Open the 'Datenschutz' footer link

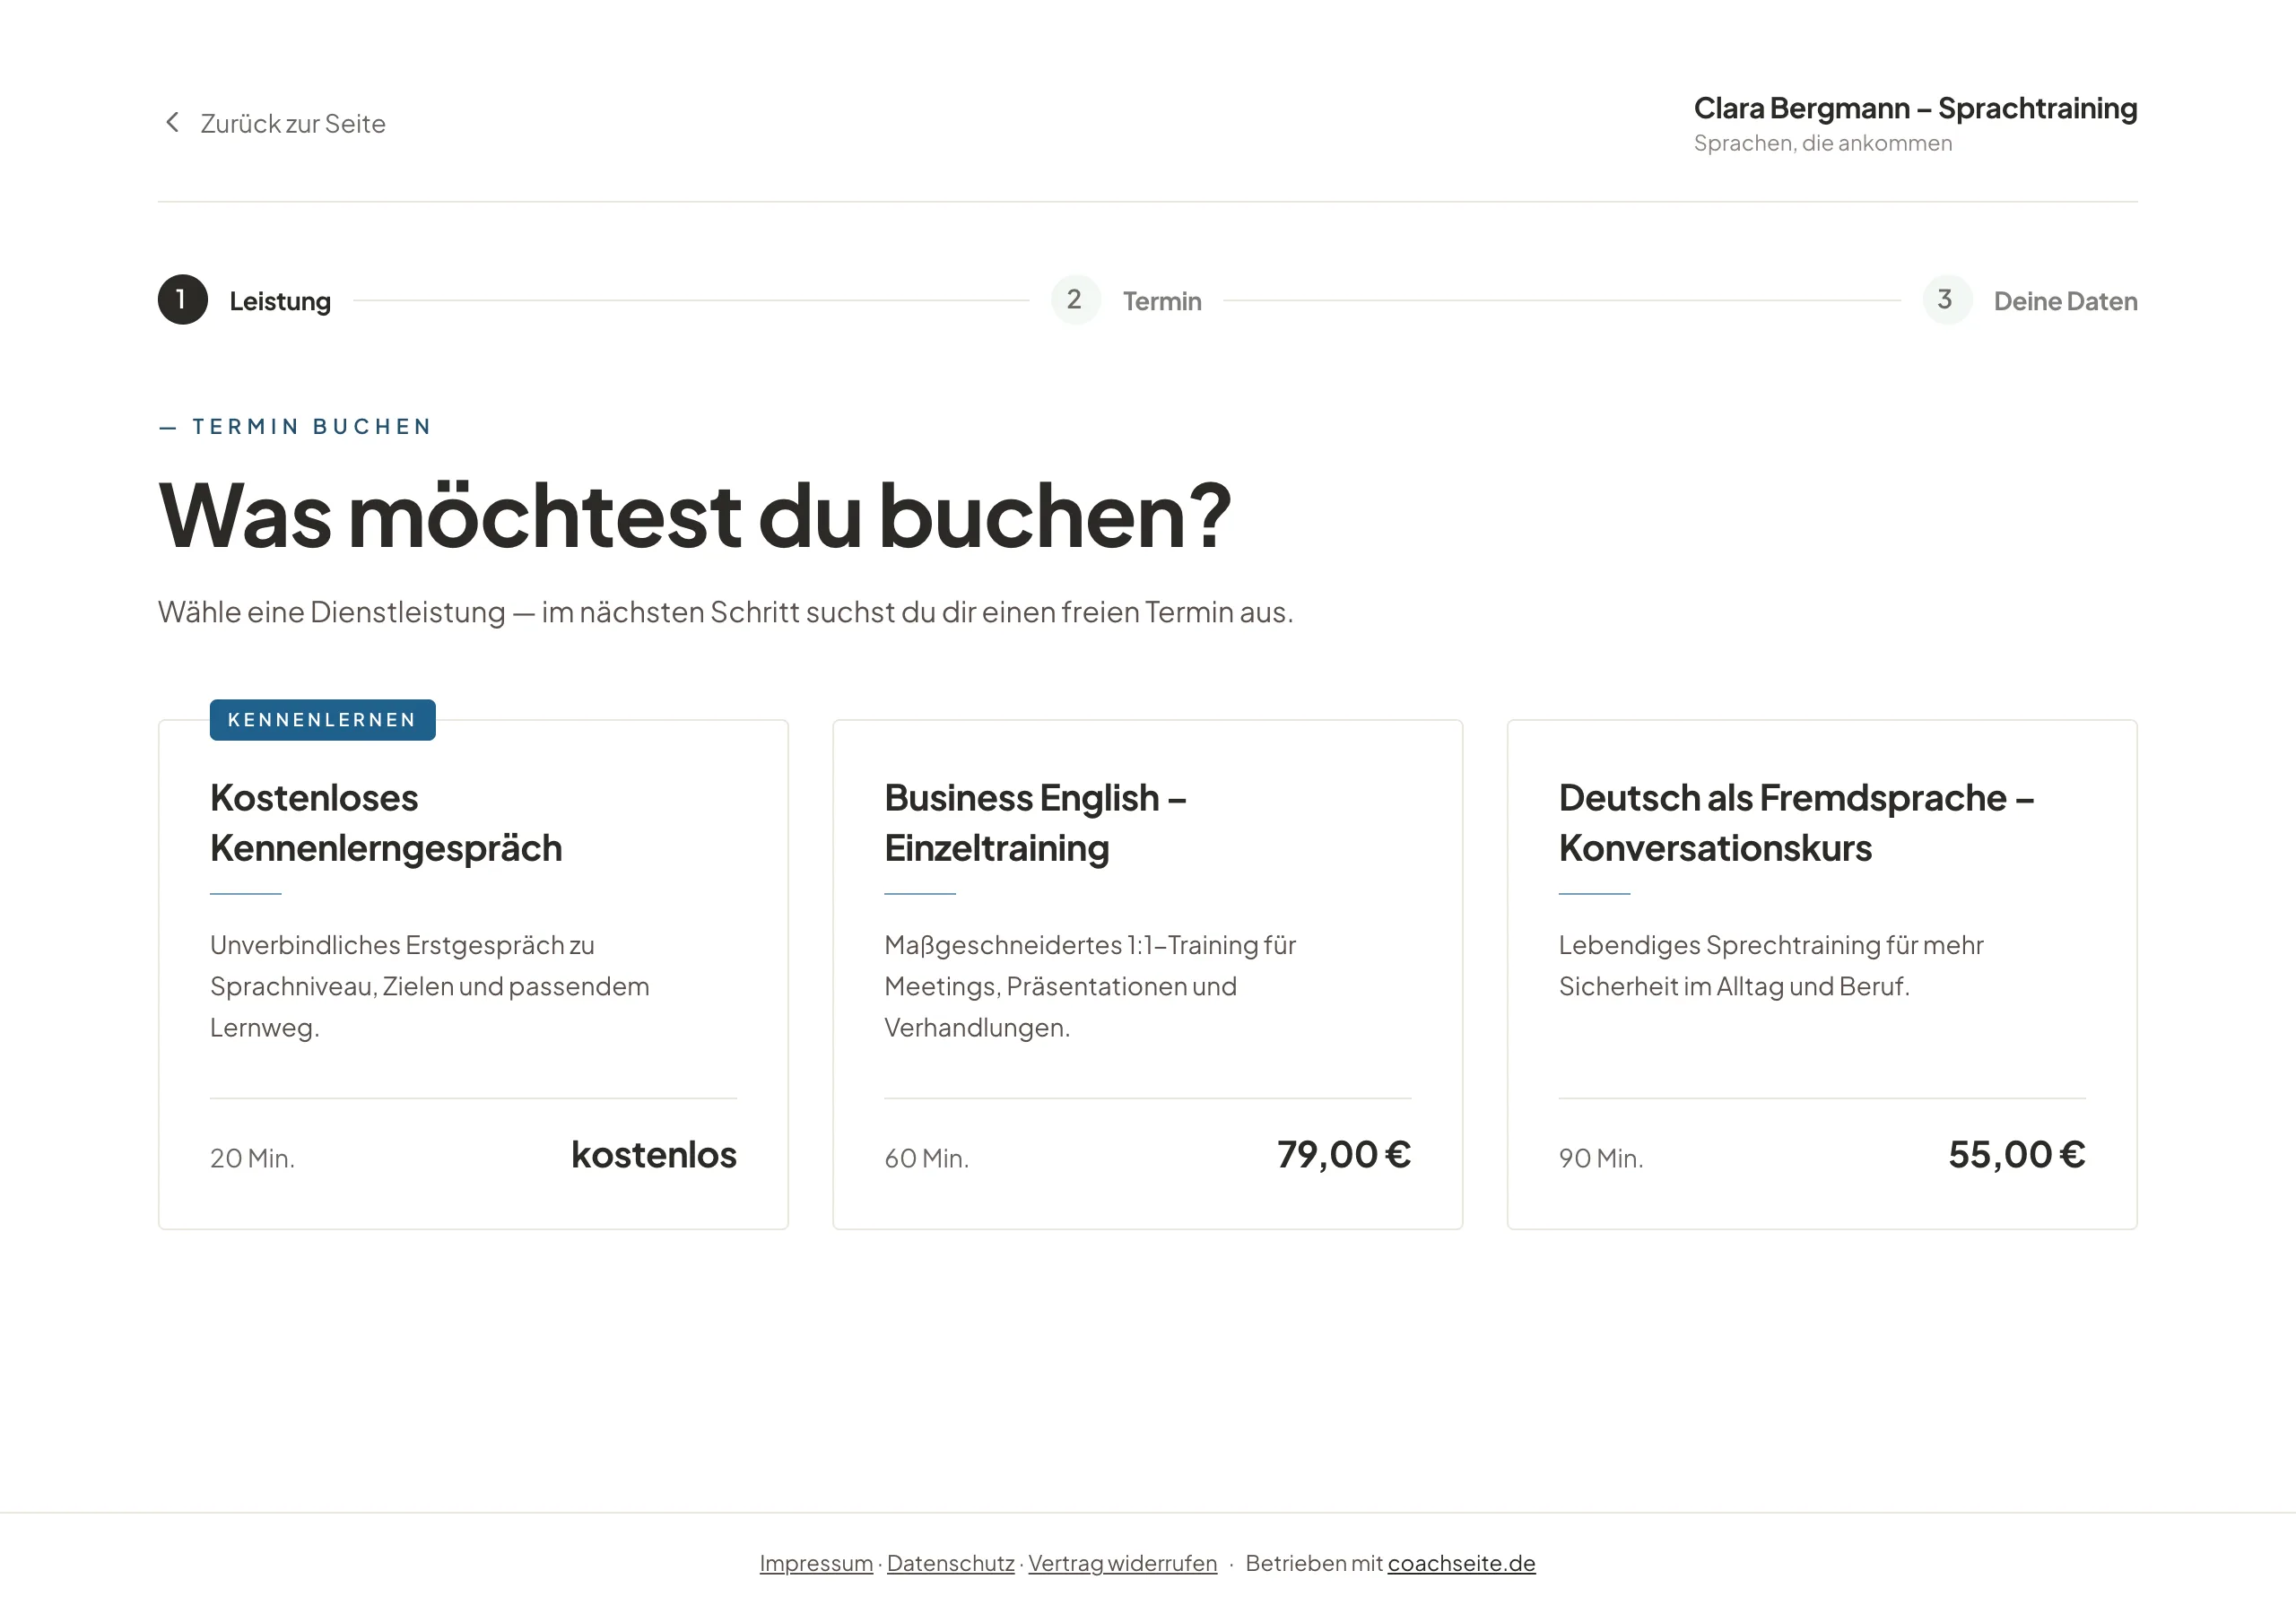950,1563
